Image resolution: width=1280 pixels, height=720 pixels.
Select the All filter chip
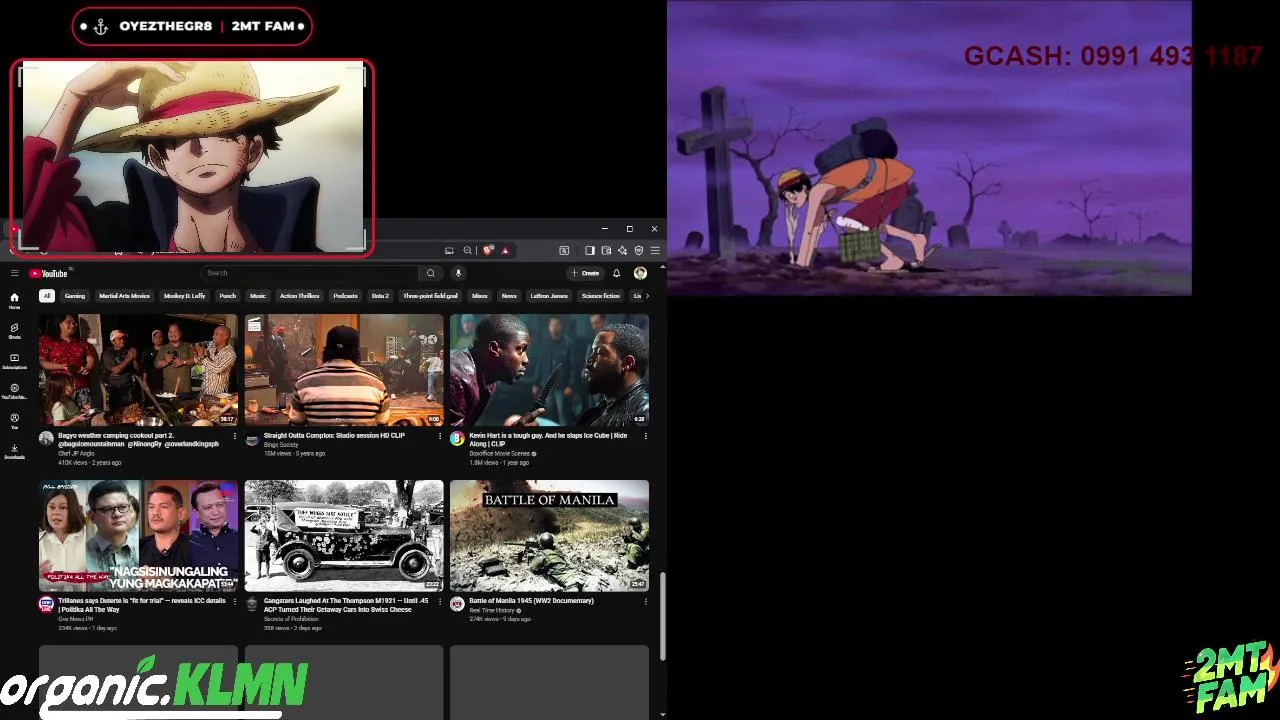[x=46, y=296]
